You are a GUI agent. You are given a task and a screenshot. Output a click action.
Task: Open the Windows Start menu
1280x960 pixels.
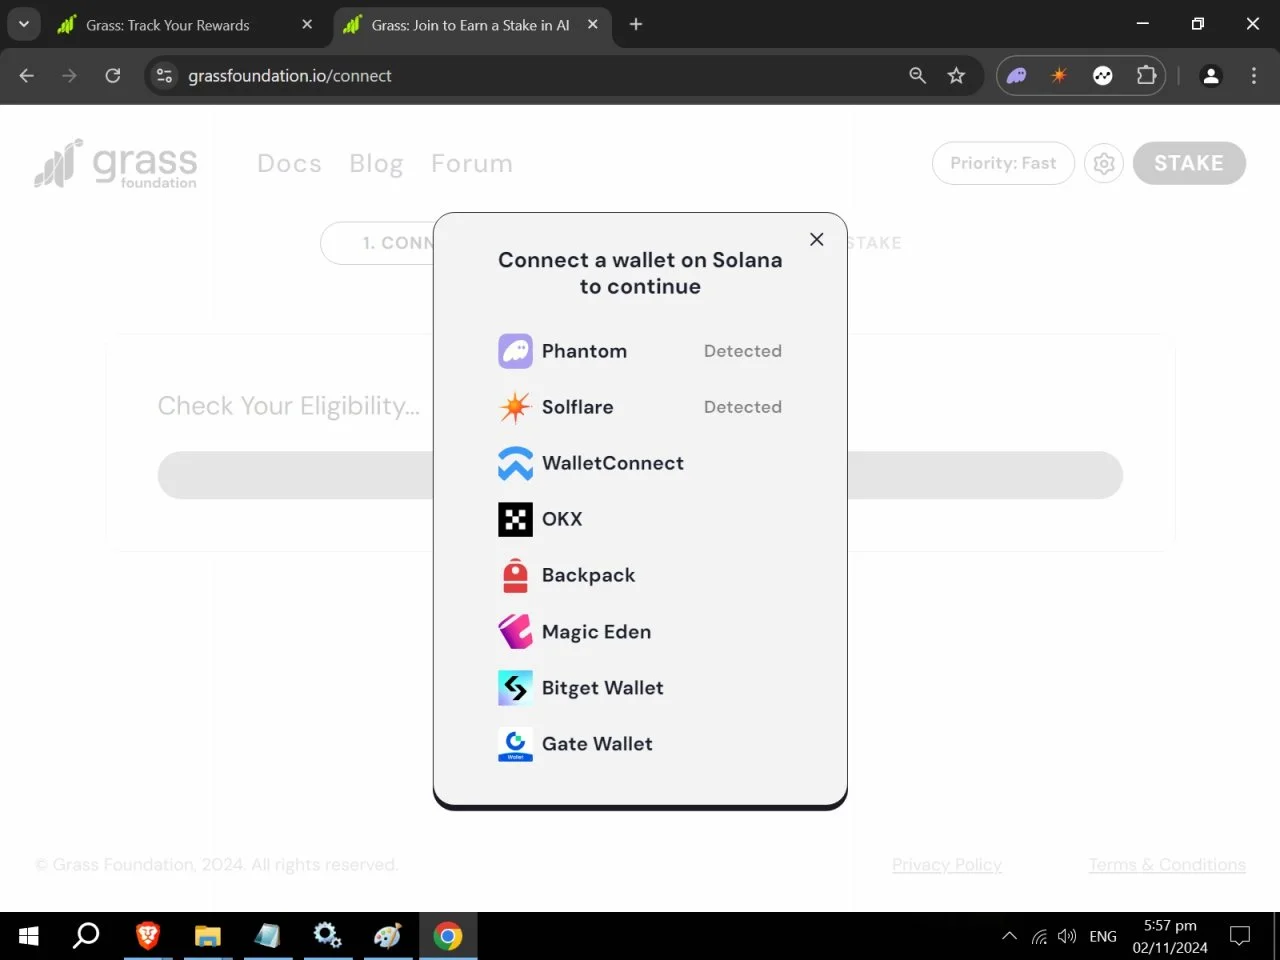(x=28, y=936)
